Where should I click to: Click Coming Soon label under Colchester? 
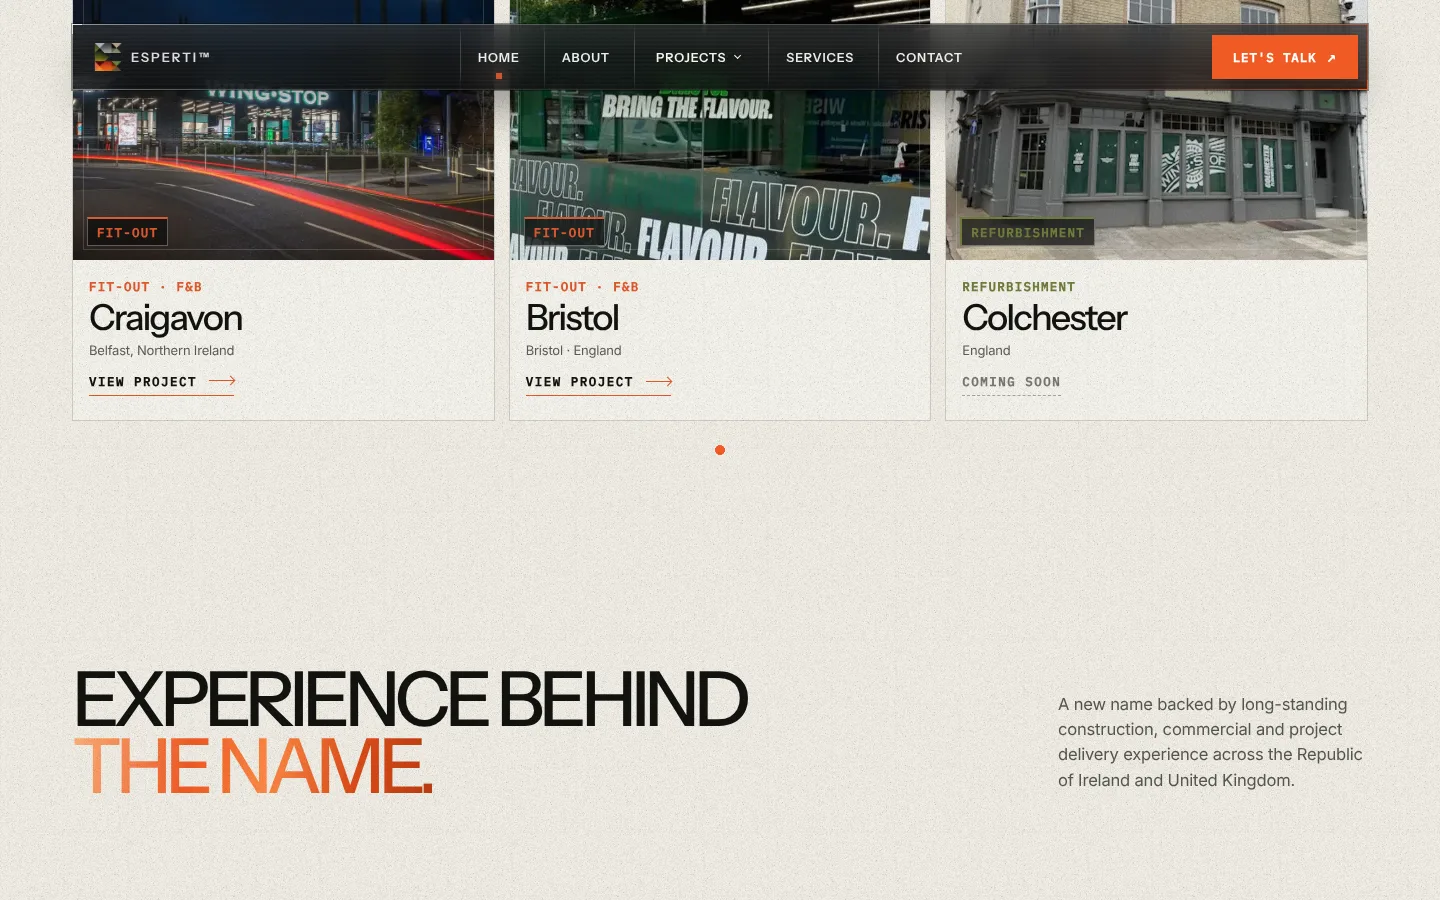1011,382
